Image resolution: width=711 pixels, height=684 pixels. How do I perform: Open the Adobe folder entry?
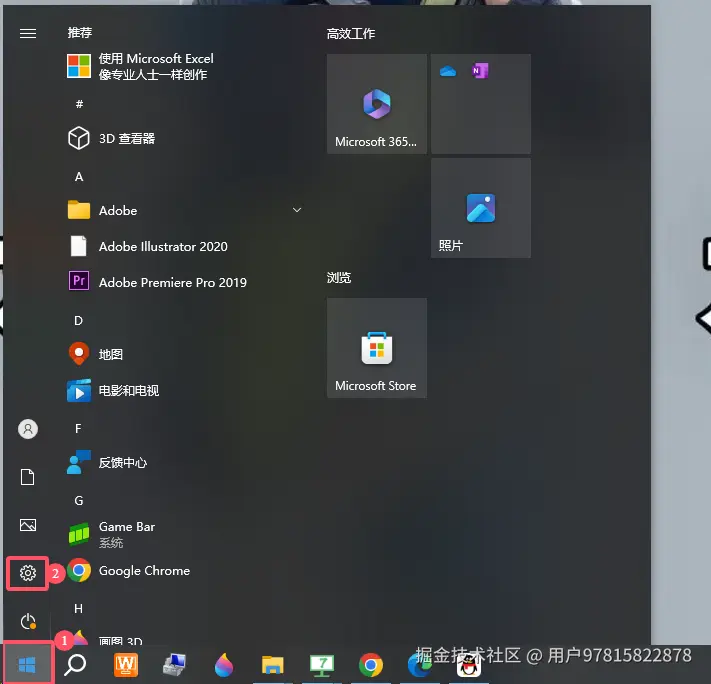coord(184,210)
